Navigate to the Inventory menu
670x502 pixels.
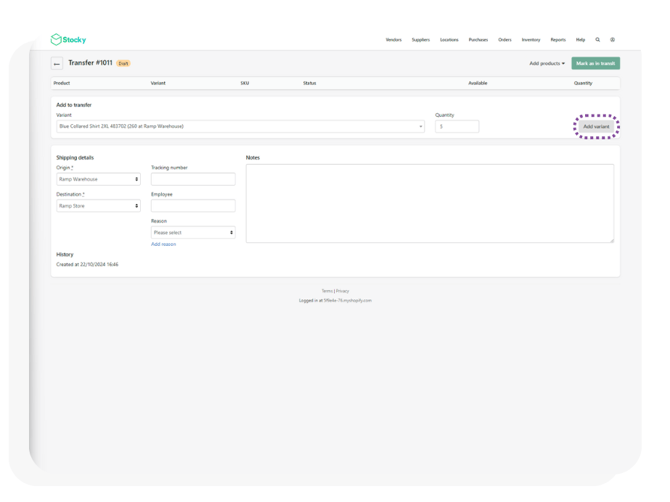click(x=531, y=40)
